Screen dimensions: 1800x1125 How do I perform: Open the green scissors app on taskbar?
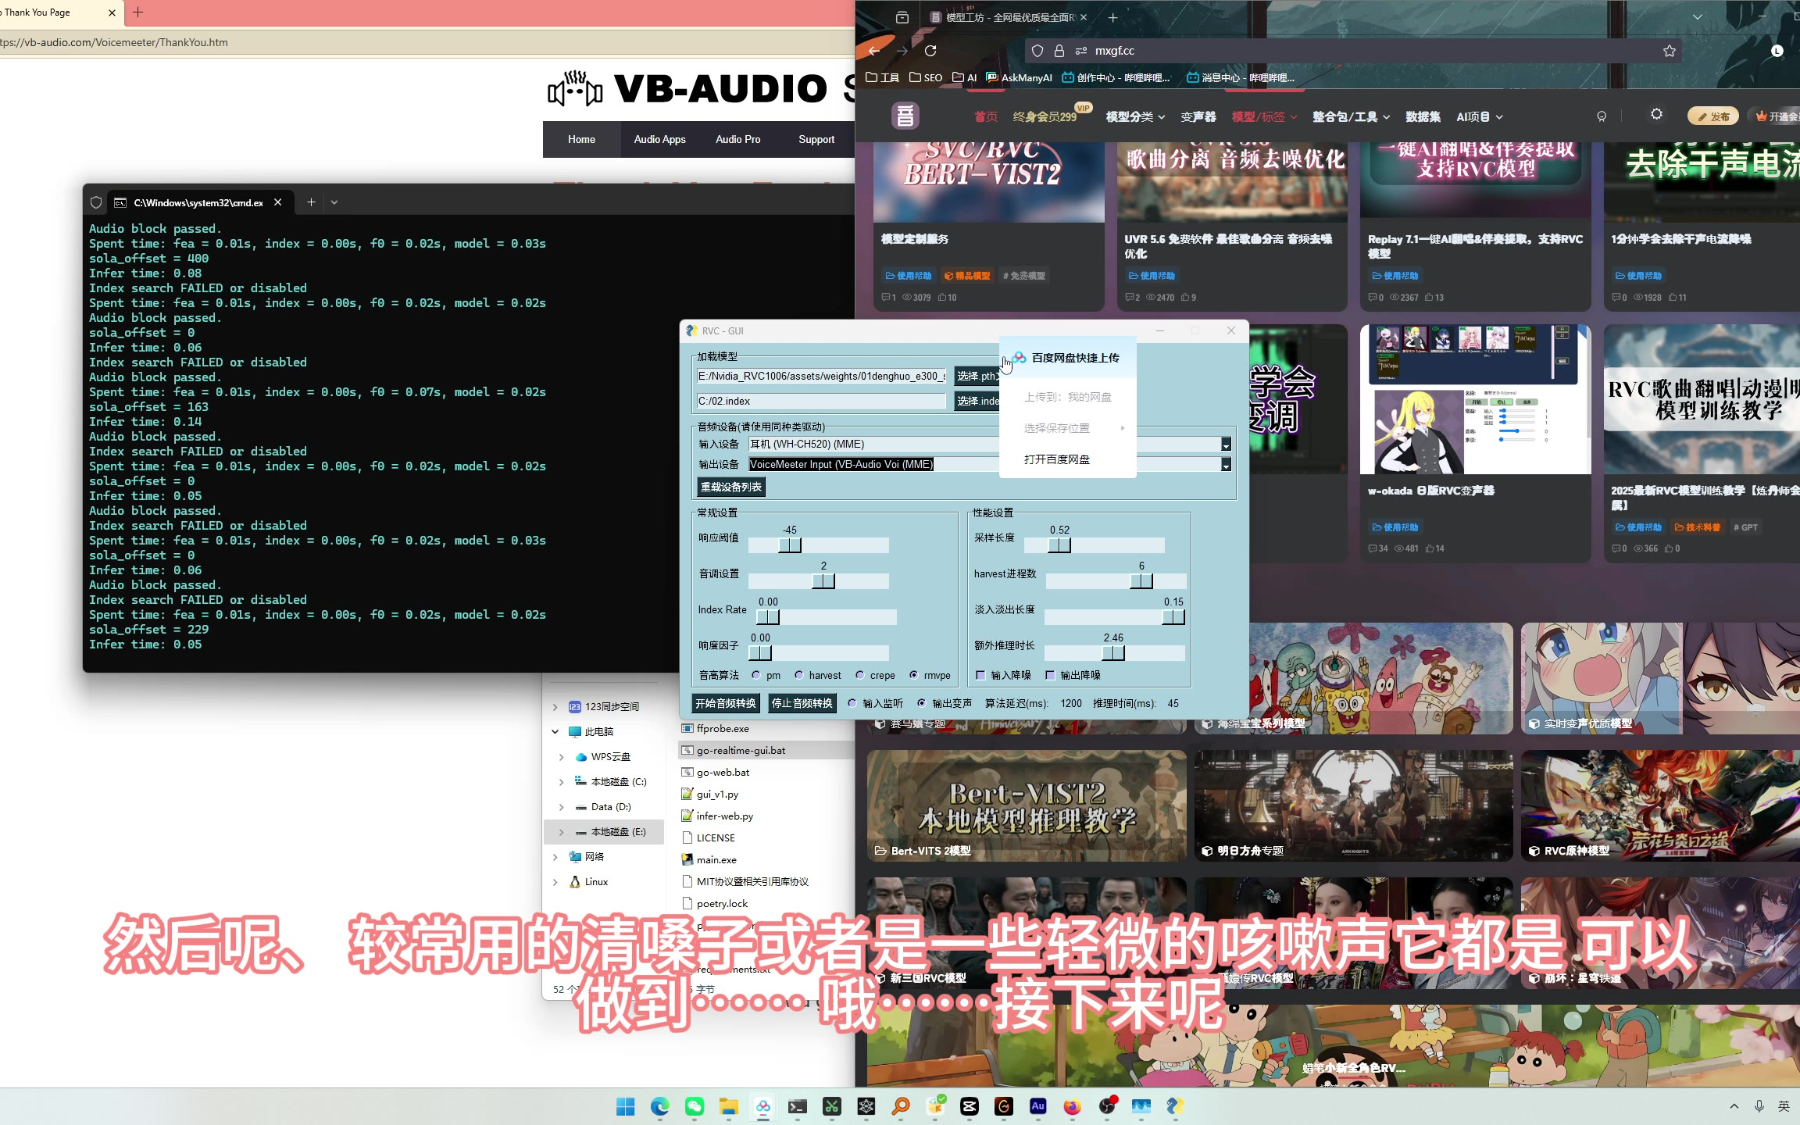832,1106
